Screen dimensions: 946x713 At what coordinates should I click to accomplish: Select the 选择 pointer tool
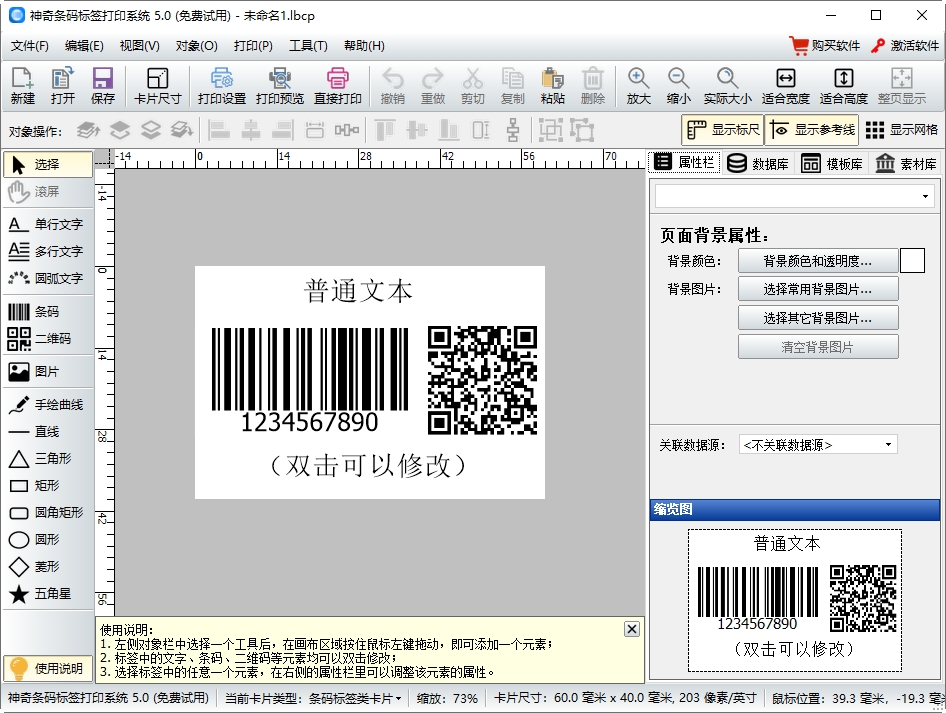coord(48,165)
